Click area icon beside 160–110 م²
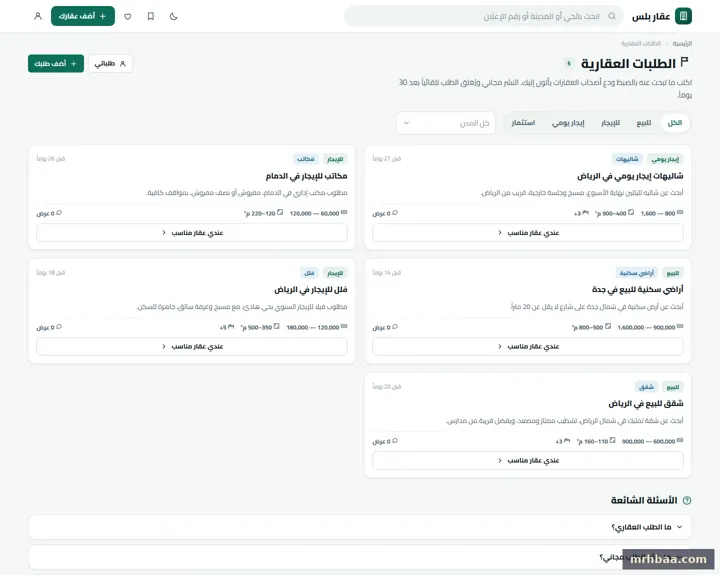Screen dimensions: 720x575 [612, 440]
